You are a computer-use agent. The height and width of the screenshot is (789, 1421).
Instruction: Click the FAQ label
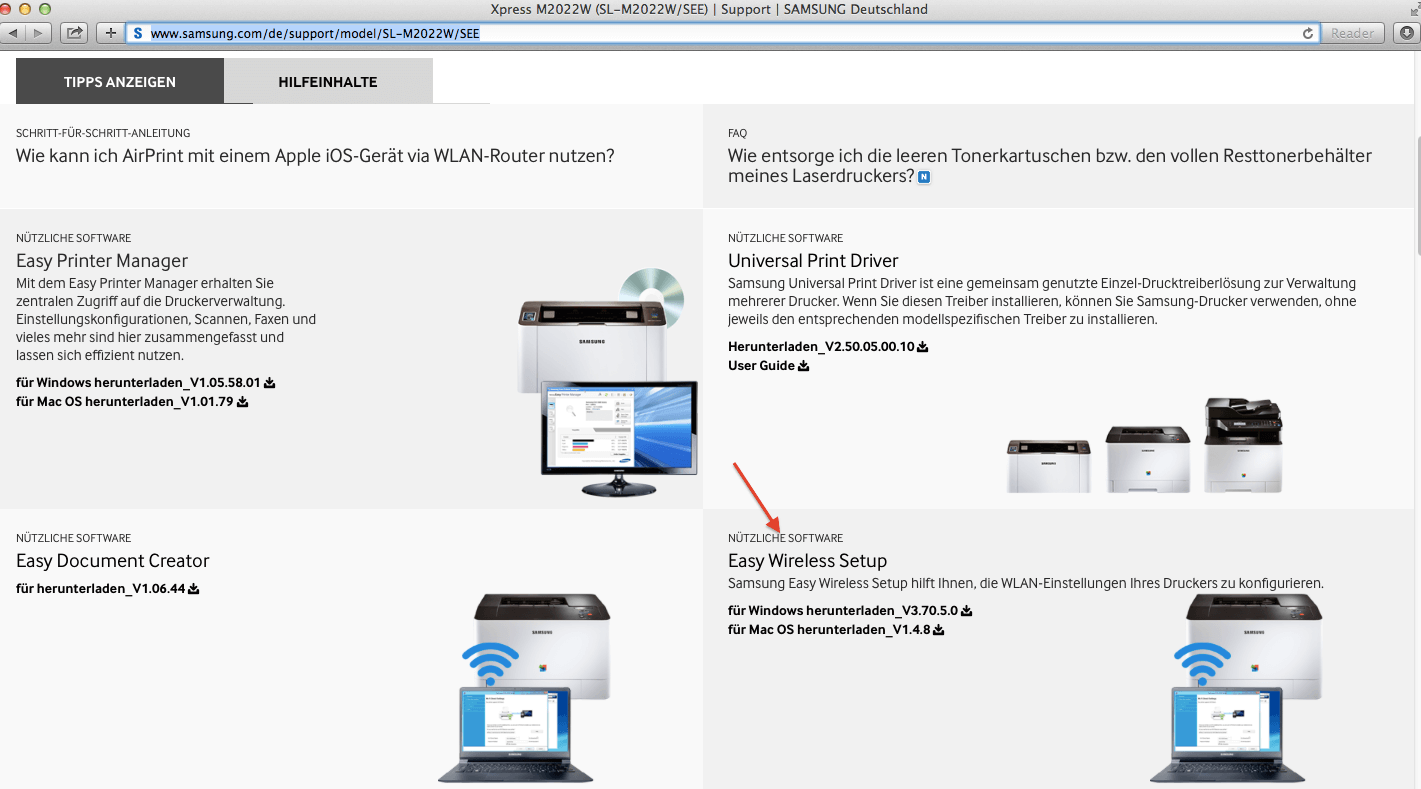(x=737, y=133)
